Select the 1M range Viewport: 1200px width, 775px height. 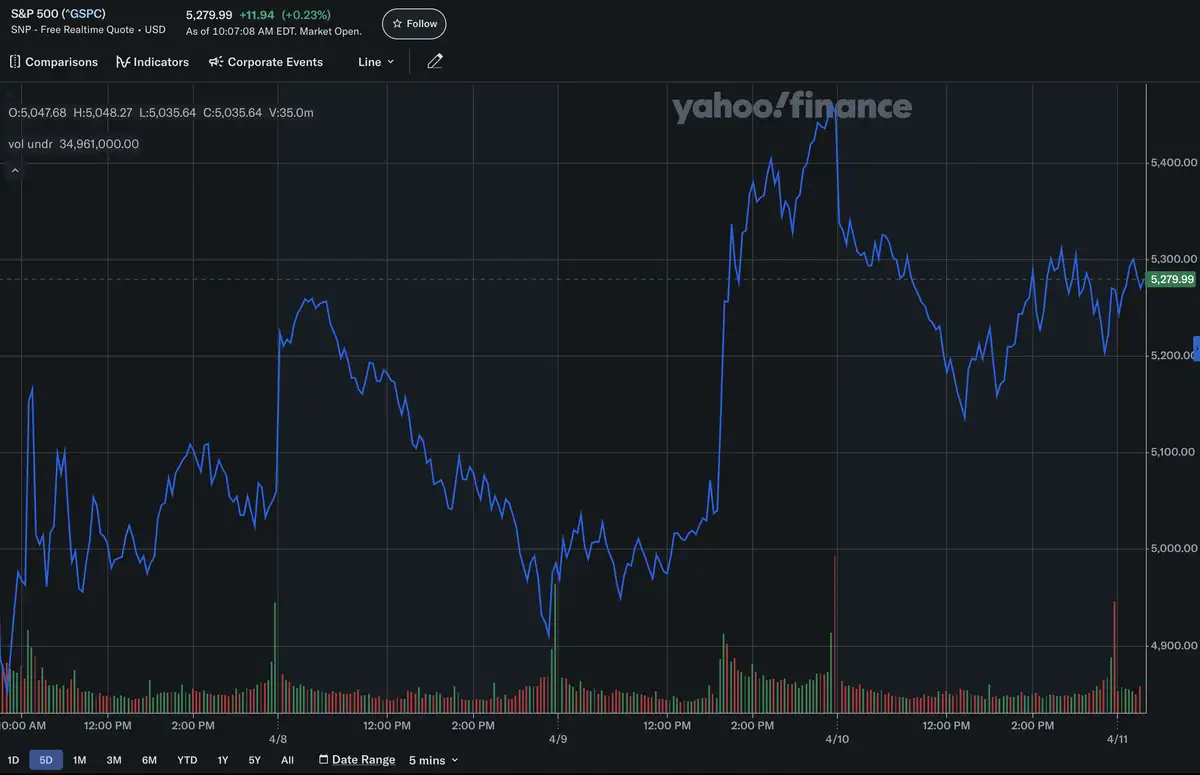pos(80,760)
